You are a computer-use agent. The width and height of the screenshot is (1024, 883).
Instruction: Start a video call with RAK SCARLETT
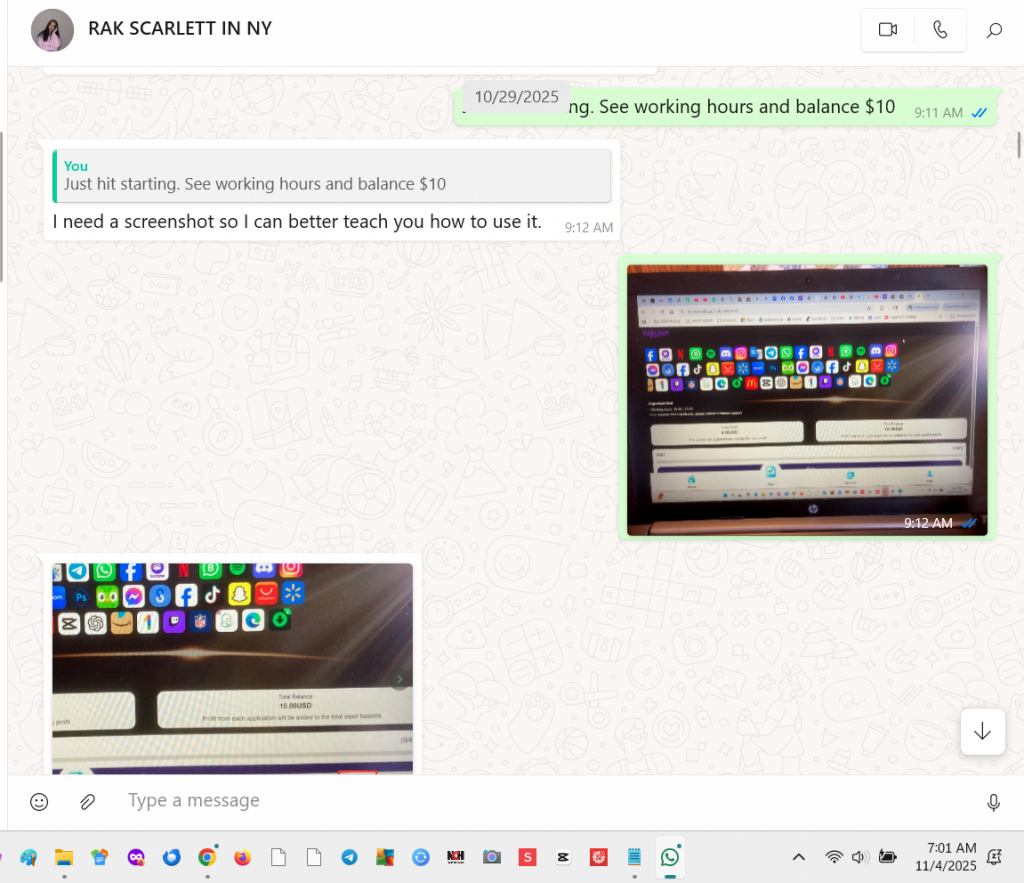coord(887,30)
